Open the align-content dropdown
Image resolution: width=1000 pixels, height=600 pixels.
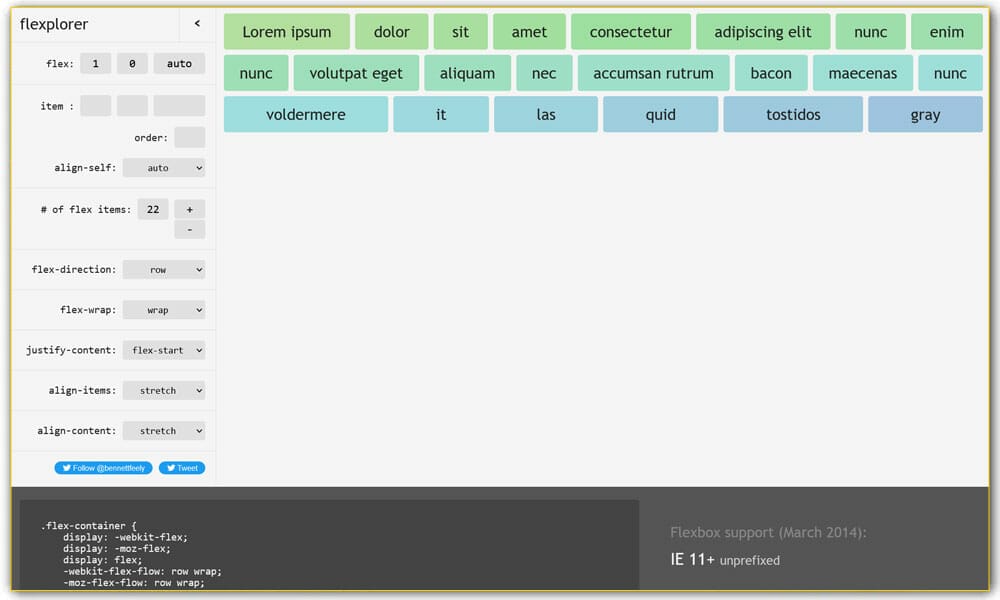click(x=164, y=431)
